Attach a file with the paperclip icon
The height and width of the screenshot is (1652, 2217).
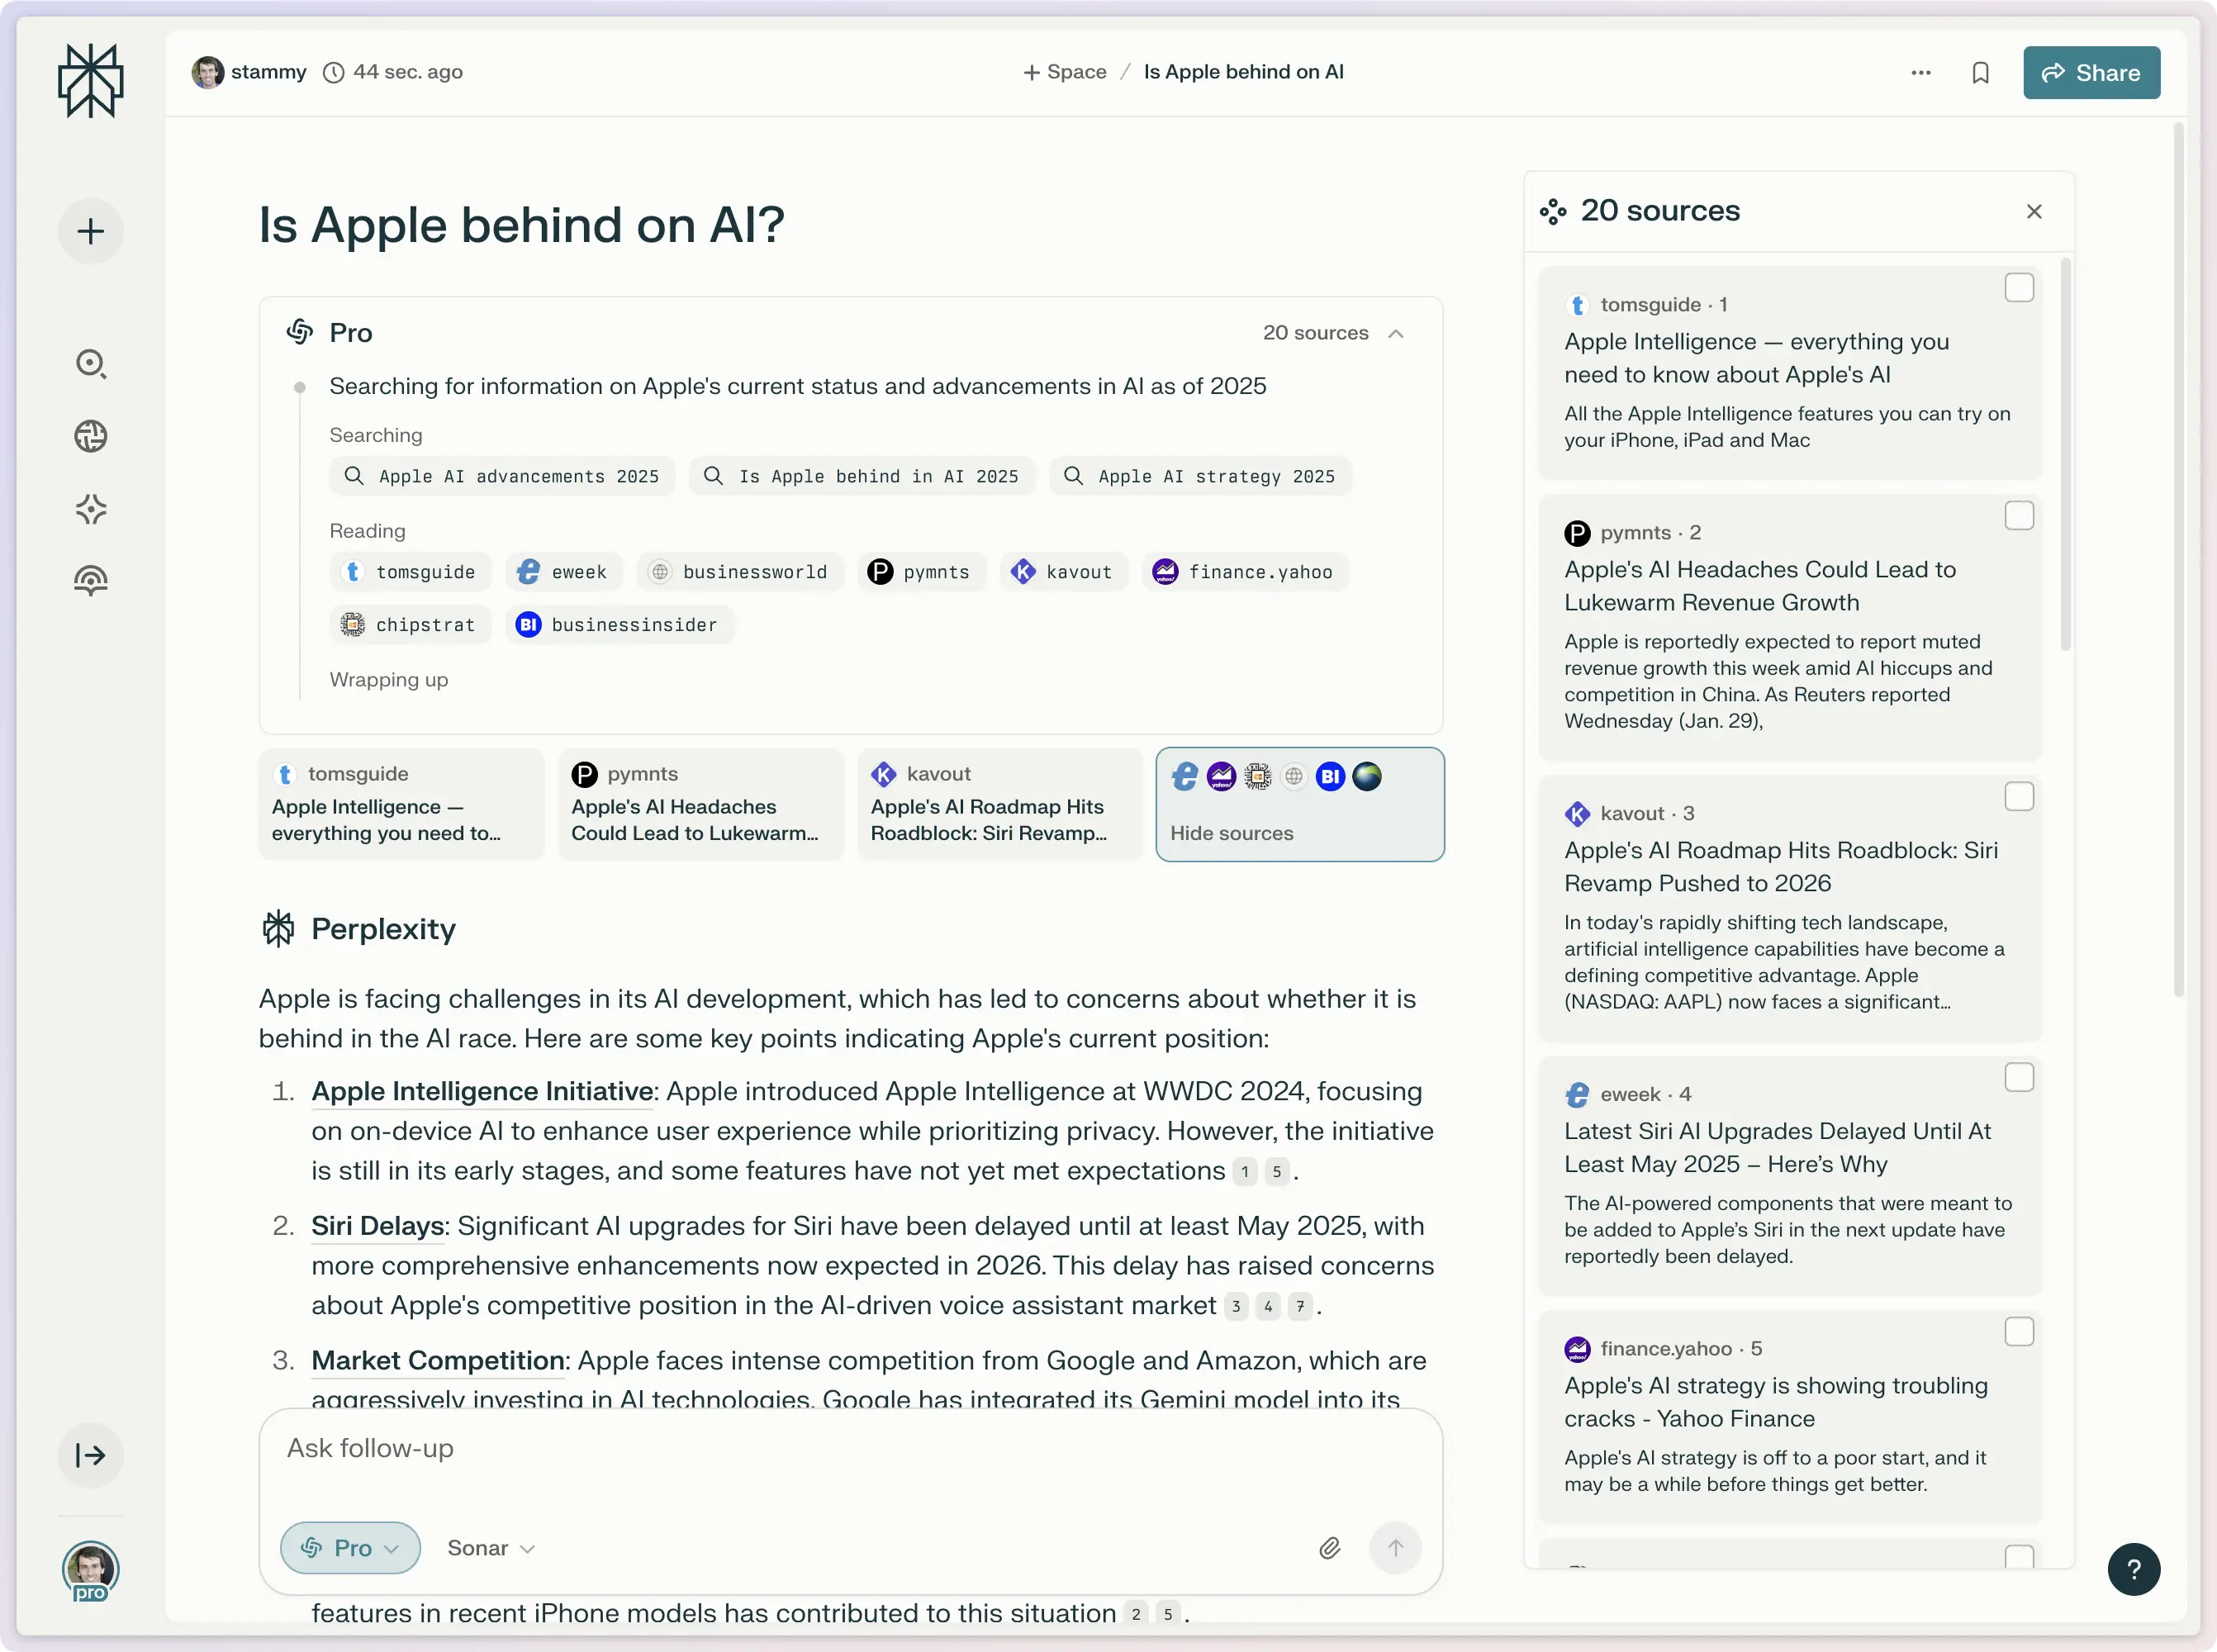pyautogui.click(x=1330, y=1547)
